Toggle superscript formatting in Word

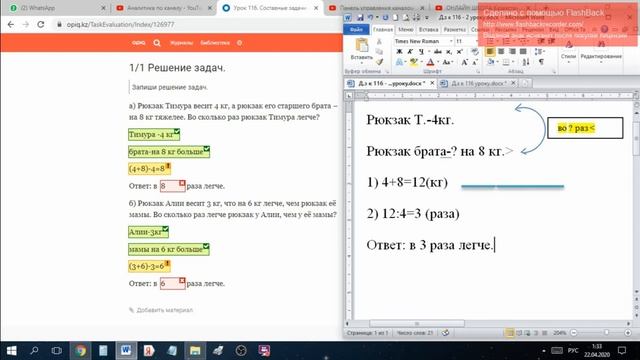tap(460, 51)
